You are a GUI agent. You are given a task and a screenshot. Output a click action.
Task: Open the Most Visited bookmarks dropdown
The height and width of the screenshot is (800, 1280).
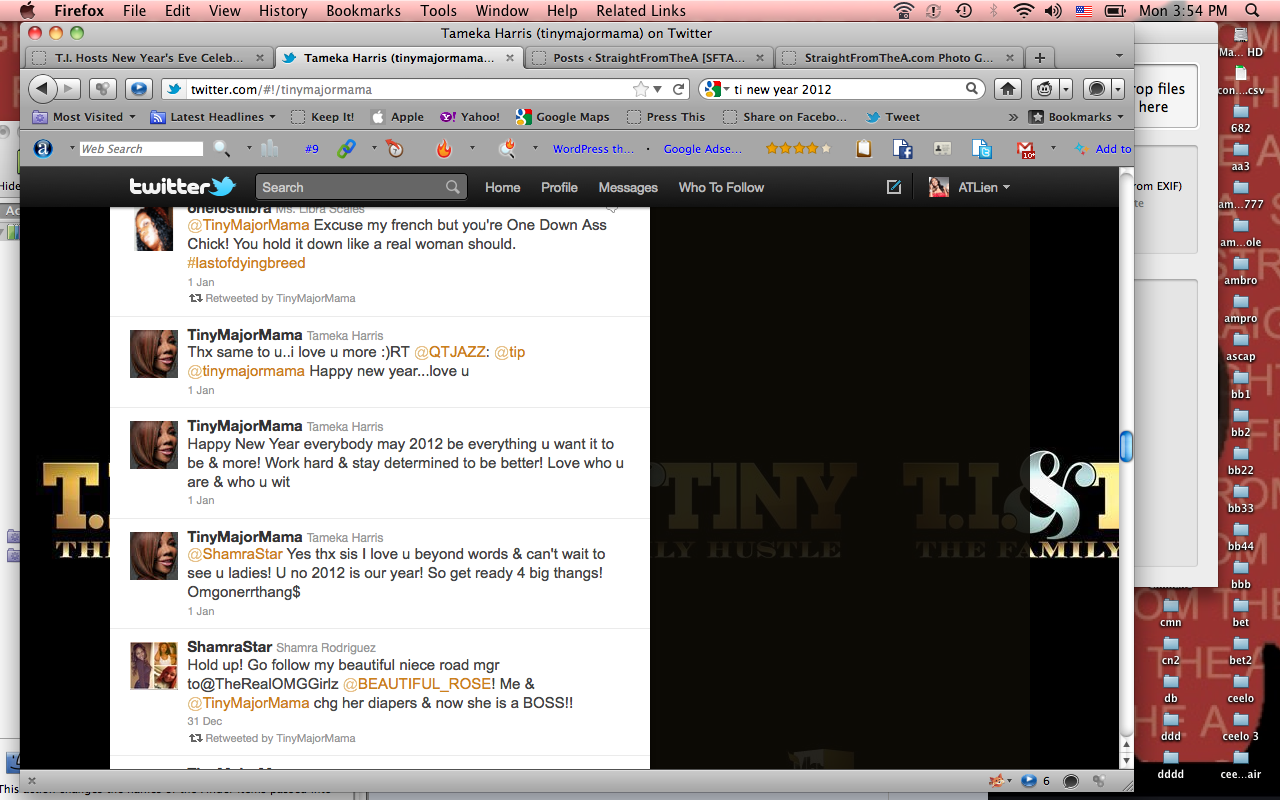point(85,117)
